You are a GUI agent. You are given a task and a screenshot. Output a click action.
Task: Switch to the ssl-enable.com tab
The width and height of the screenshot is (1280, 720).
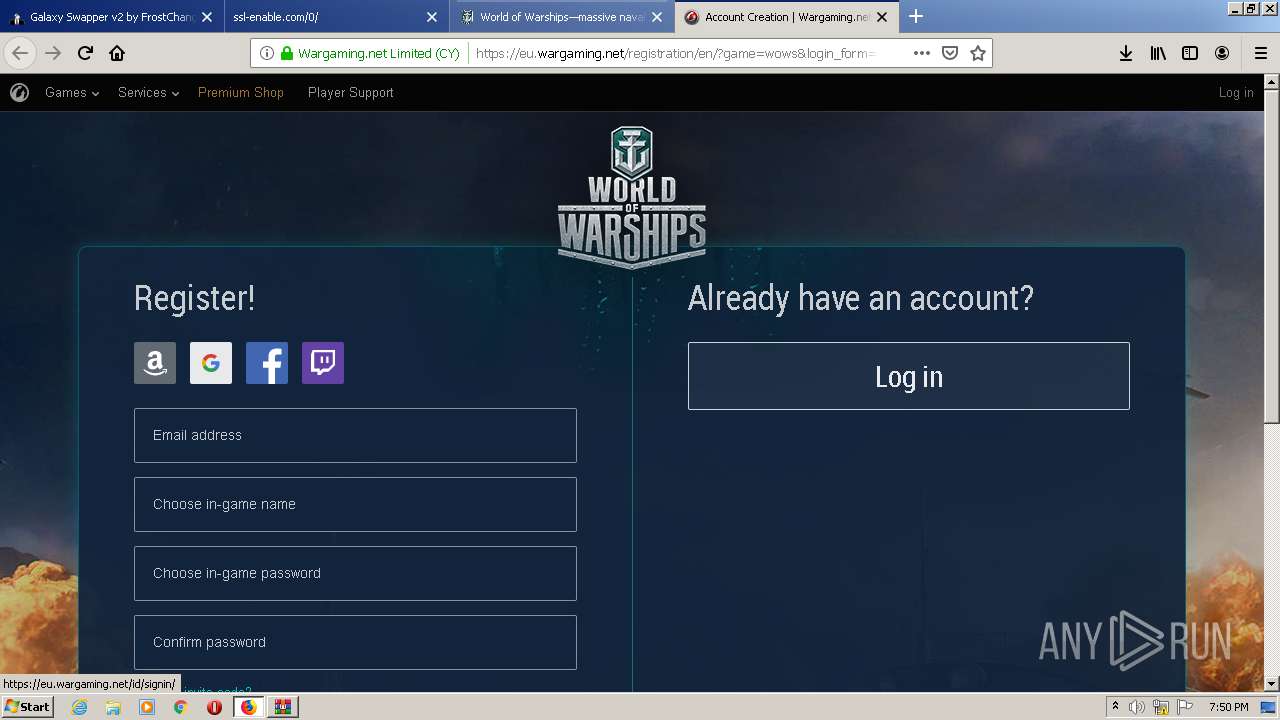[x=335, y=17]
